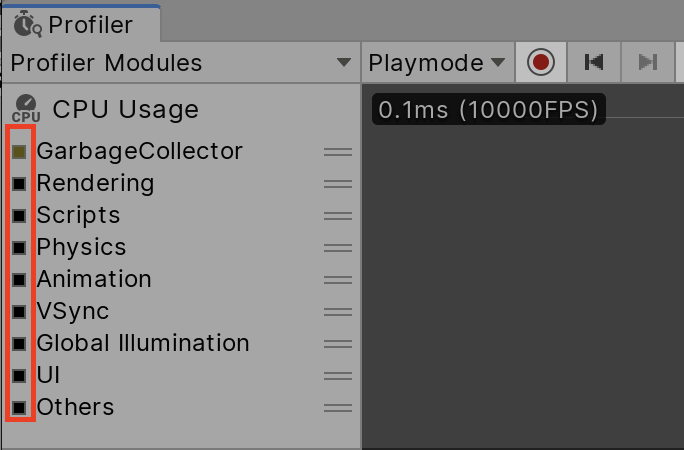Screen dimensions: 684x450
Task: Open the Profiler Modules dropdown
Action: (x=180, y=63)
